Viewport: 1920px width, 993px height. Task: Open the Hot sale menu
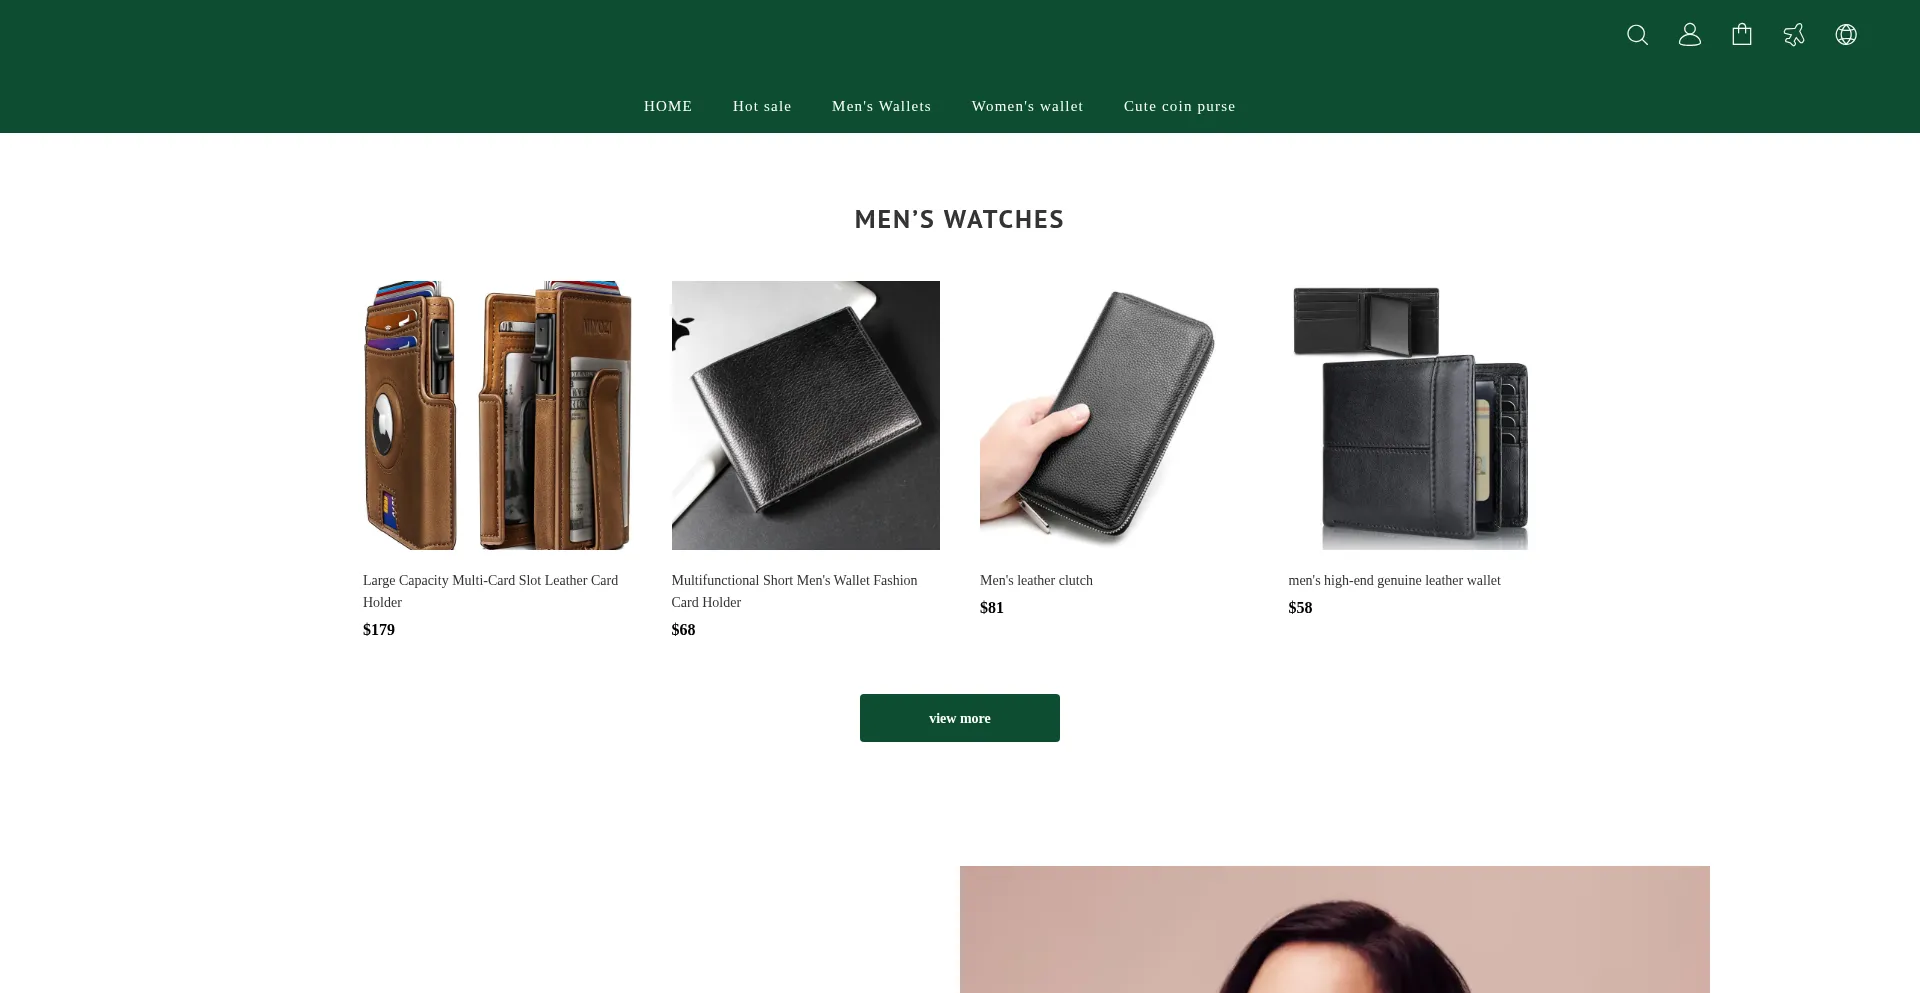[762, 106]
